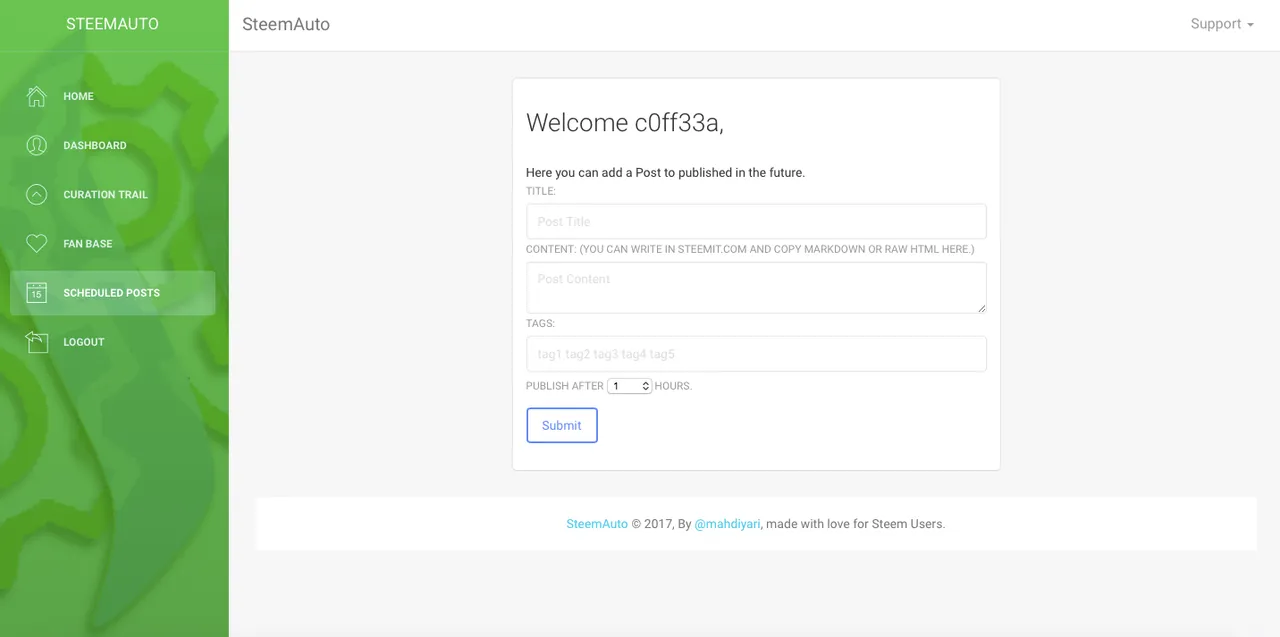Click the Fan Base heart icon
This screenshot has height=637, width=1280.
click(36, 243)
